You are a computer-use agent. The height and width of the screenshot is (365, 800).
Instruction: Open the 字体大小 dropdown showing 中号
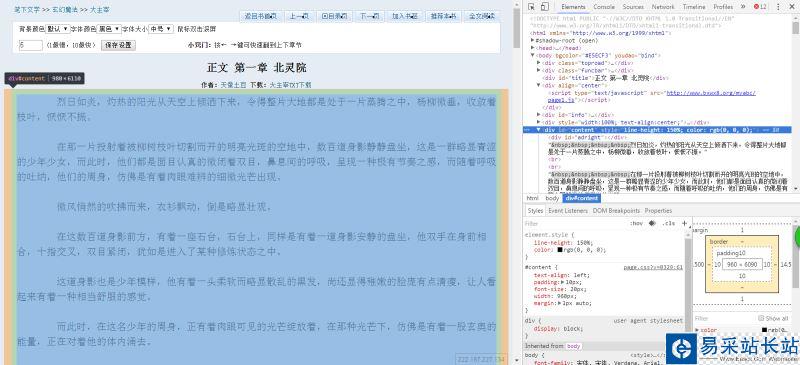tap(161, 29)
